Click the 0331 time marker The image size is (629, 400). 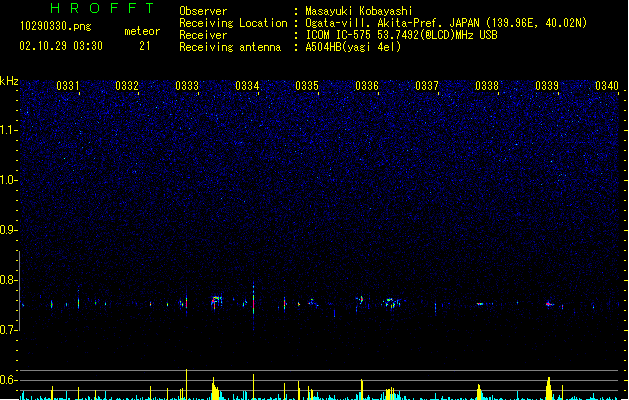point(67,86)
